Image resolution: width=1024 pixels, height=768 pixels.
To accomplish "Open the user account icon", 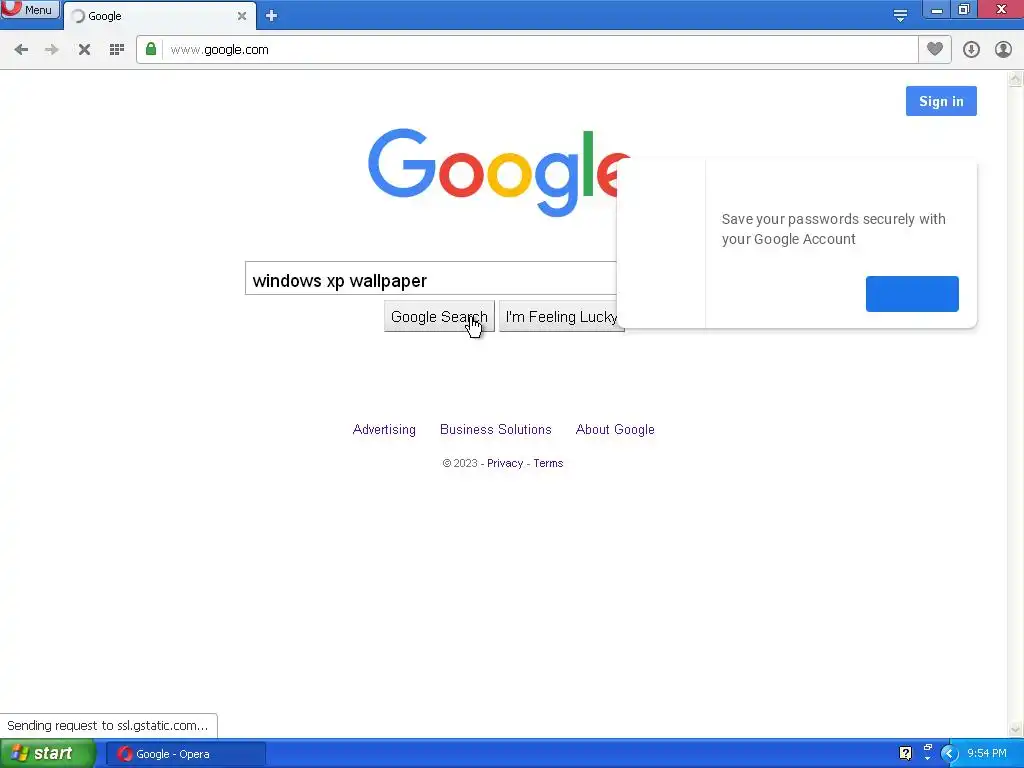I will click(1003, 50).
